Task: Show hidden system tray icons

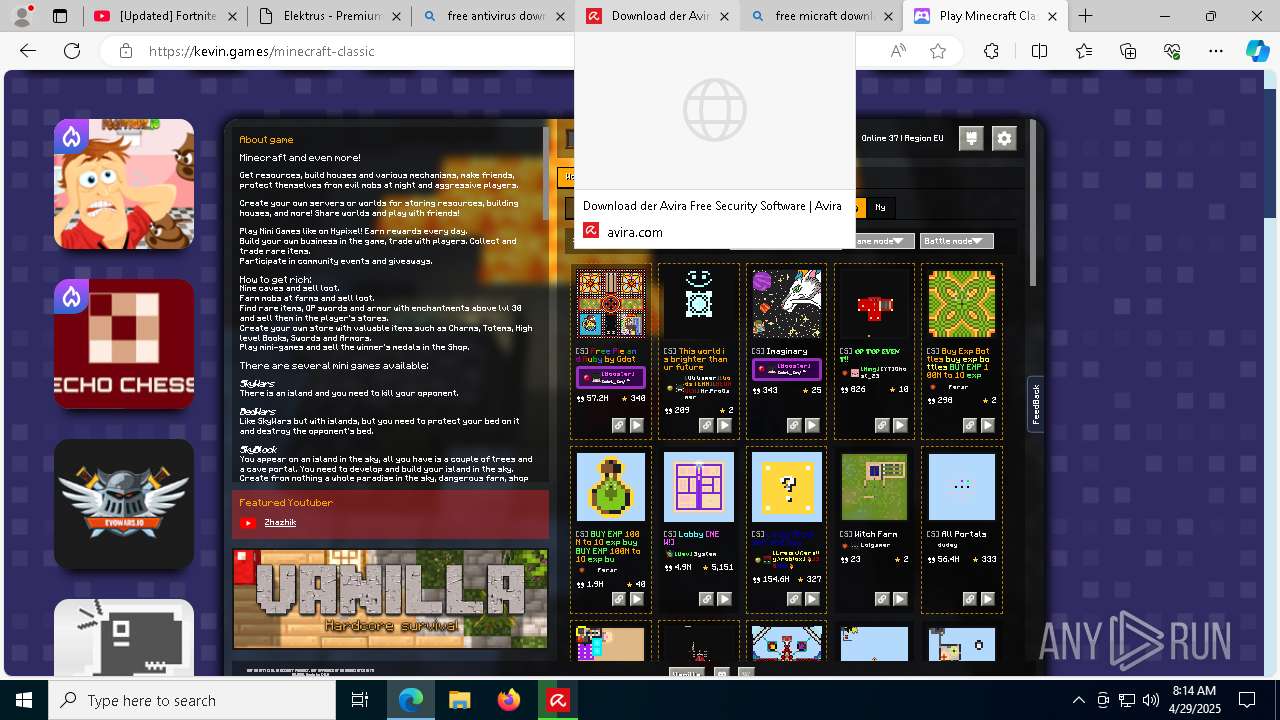Action: pyautogui.click(x=1078, y=700)
